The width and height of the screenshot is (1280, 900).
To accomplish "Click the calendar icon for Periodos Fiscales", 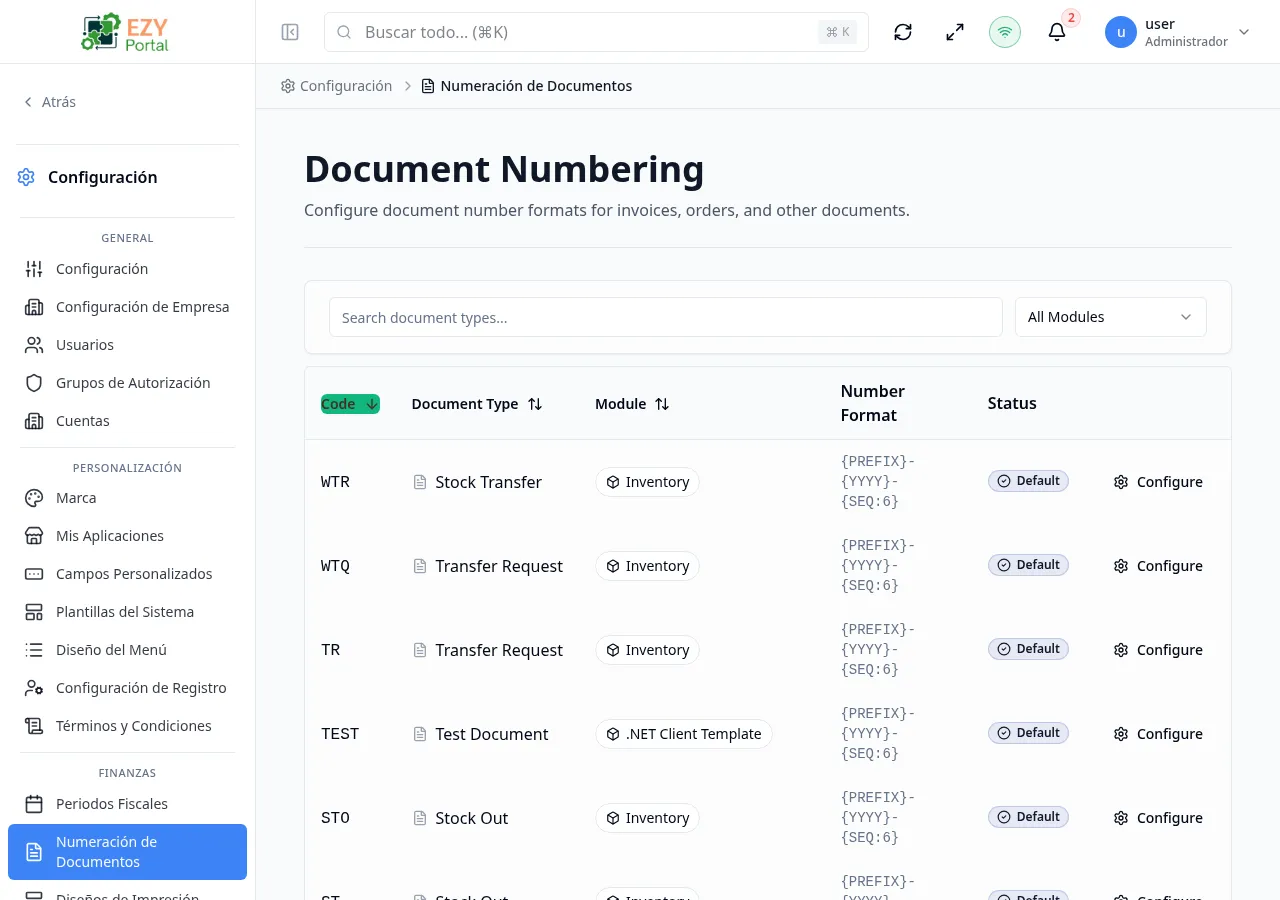I will [x=34, y=804].
